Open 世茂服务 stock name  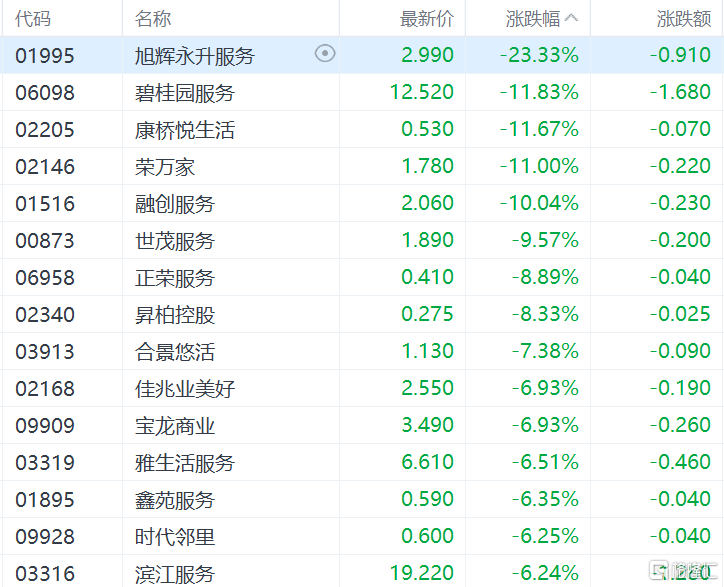click(x=175, y=241)
